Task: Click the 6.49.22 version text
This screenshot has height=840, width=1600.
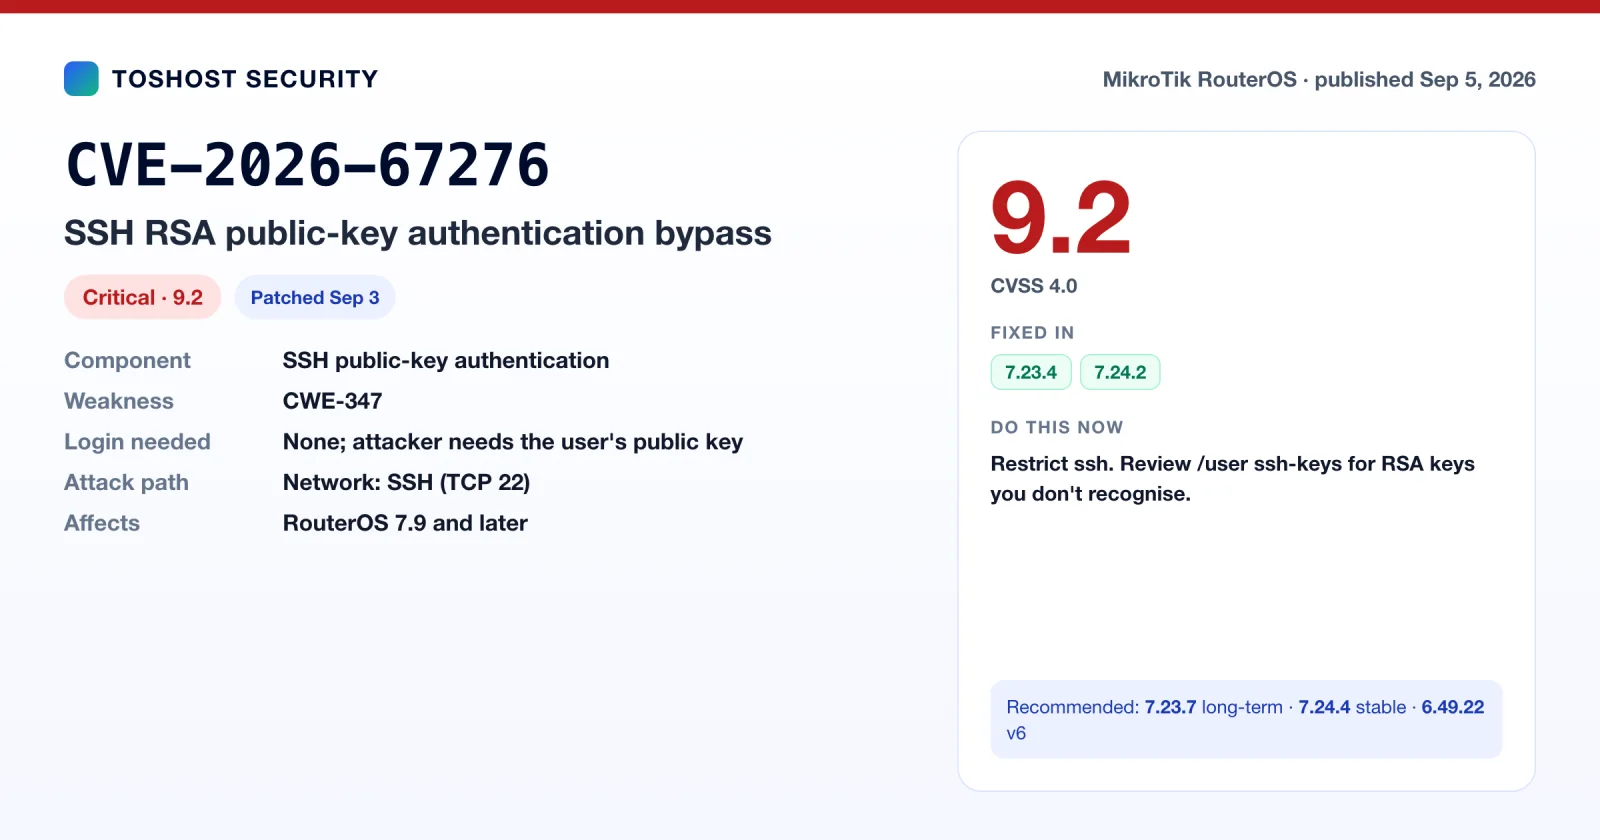Action: 1453,707
